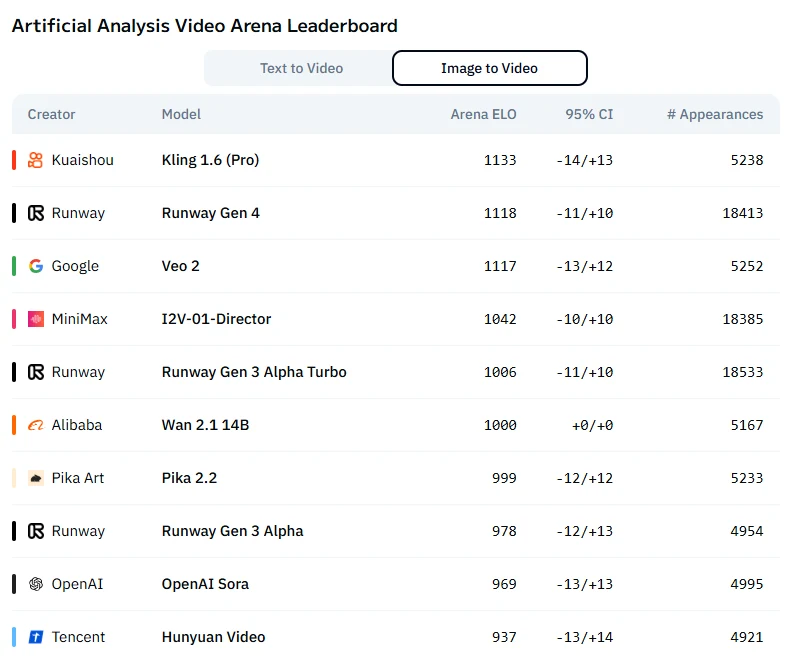
Task: Click the creator name OpenAI
Action: (77, 584)
